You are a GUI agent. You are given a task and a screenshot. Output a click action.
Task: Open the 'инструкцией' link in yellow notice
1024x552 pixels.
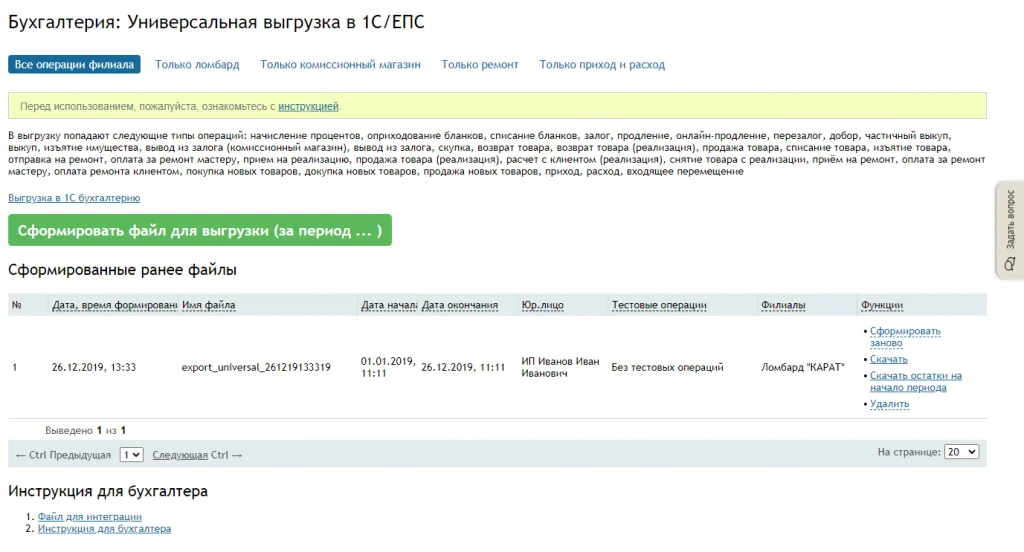pyautogui.click(x=308, y=106)
